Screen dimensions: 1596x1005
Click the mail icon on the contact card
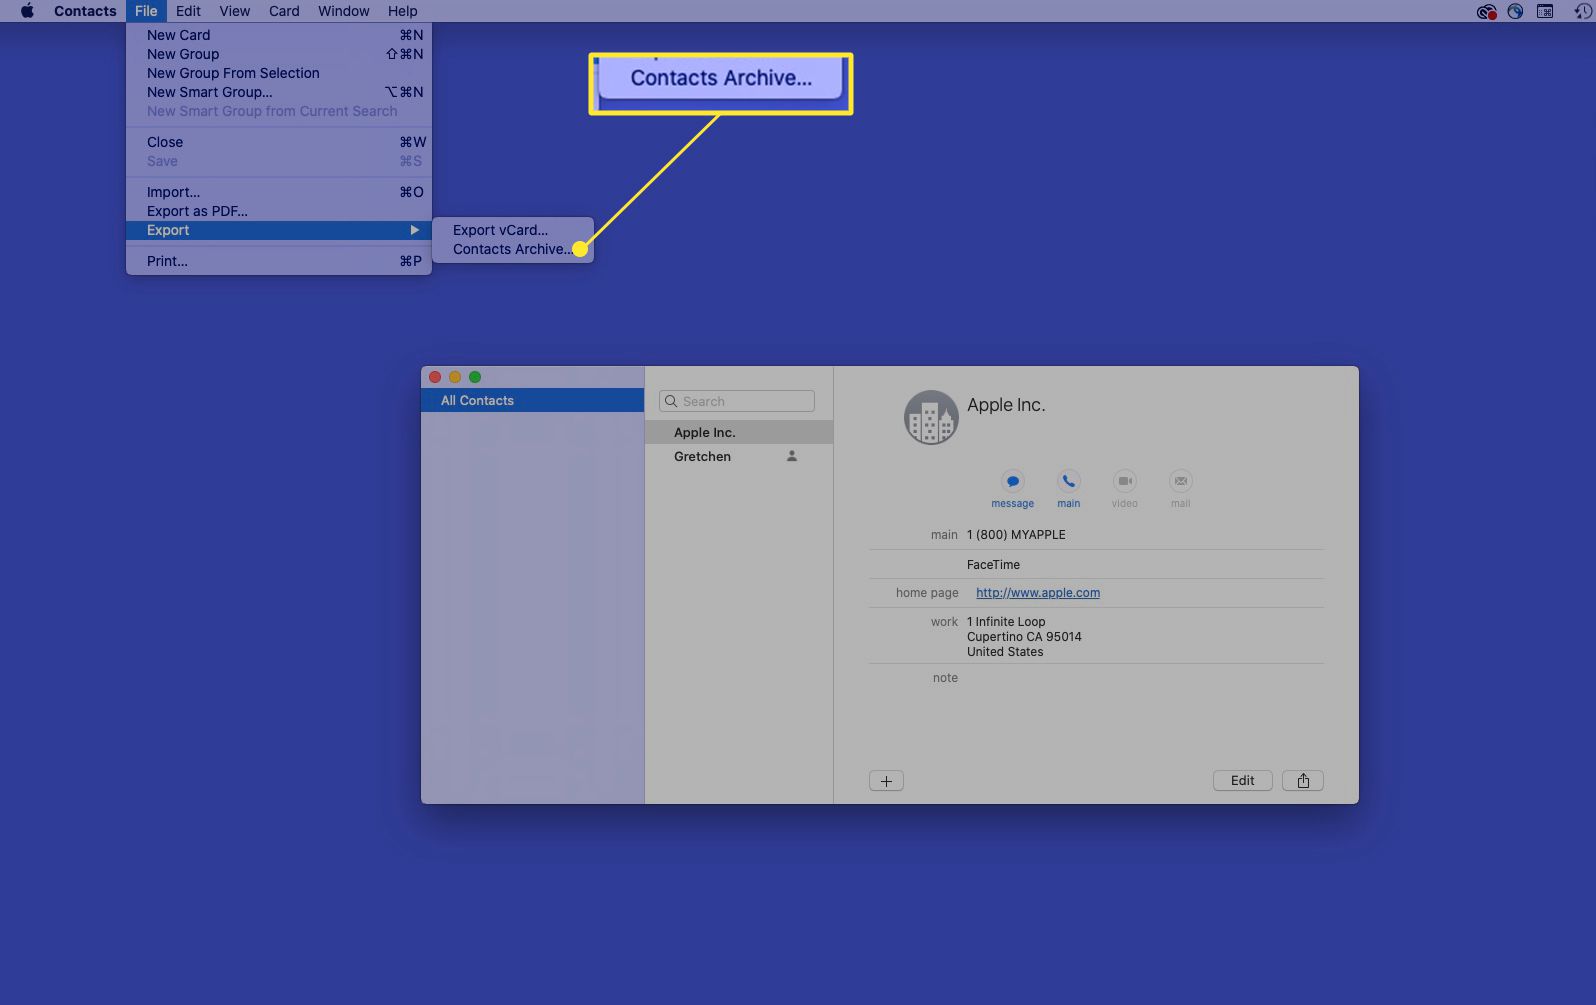coord(1180,481)
